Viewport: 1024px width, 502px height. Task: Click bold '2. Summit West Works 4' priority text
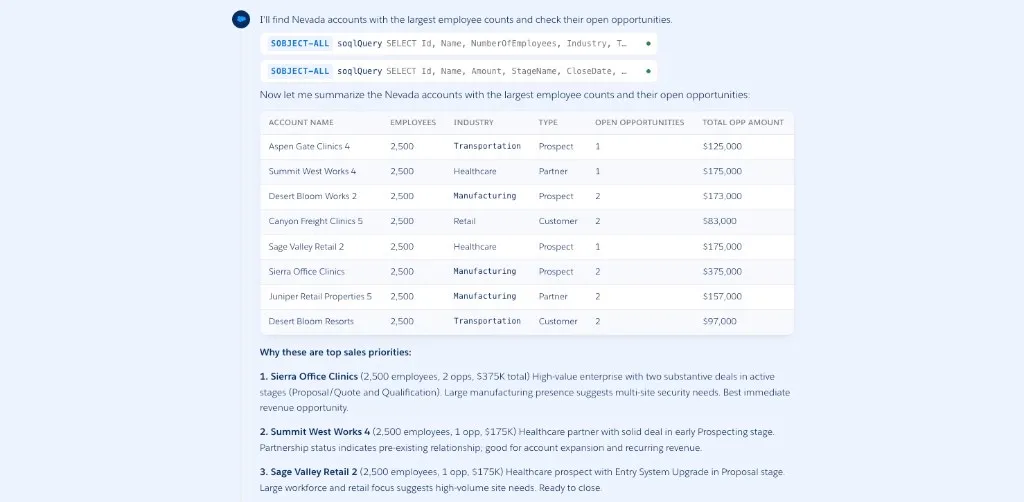pos(315,431)
